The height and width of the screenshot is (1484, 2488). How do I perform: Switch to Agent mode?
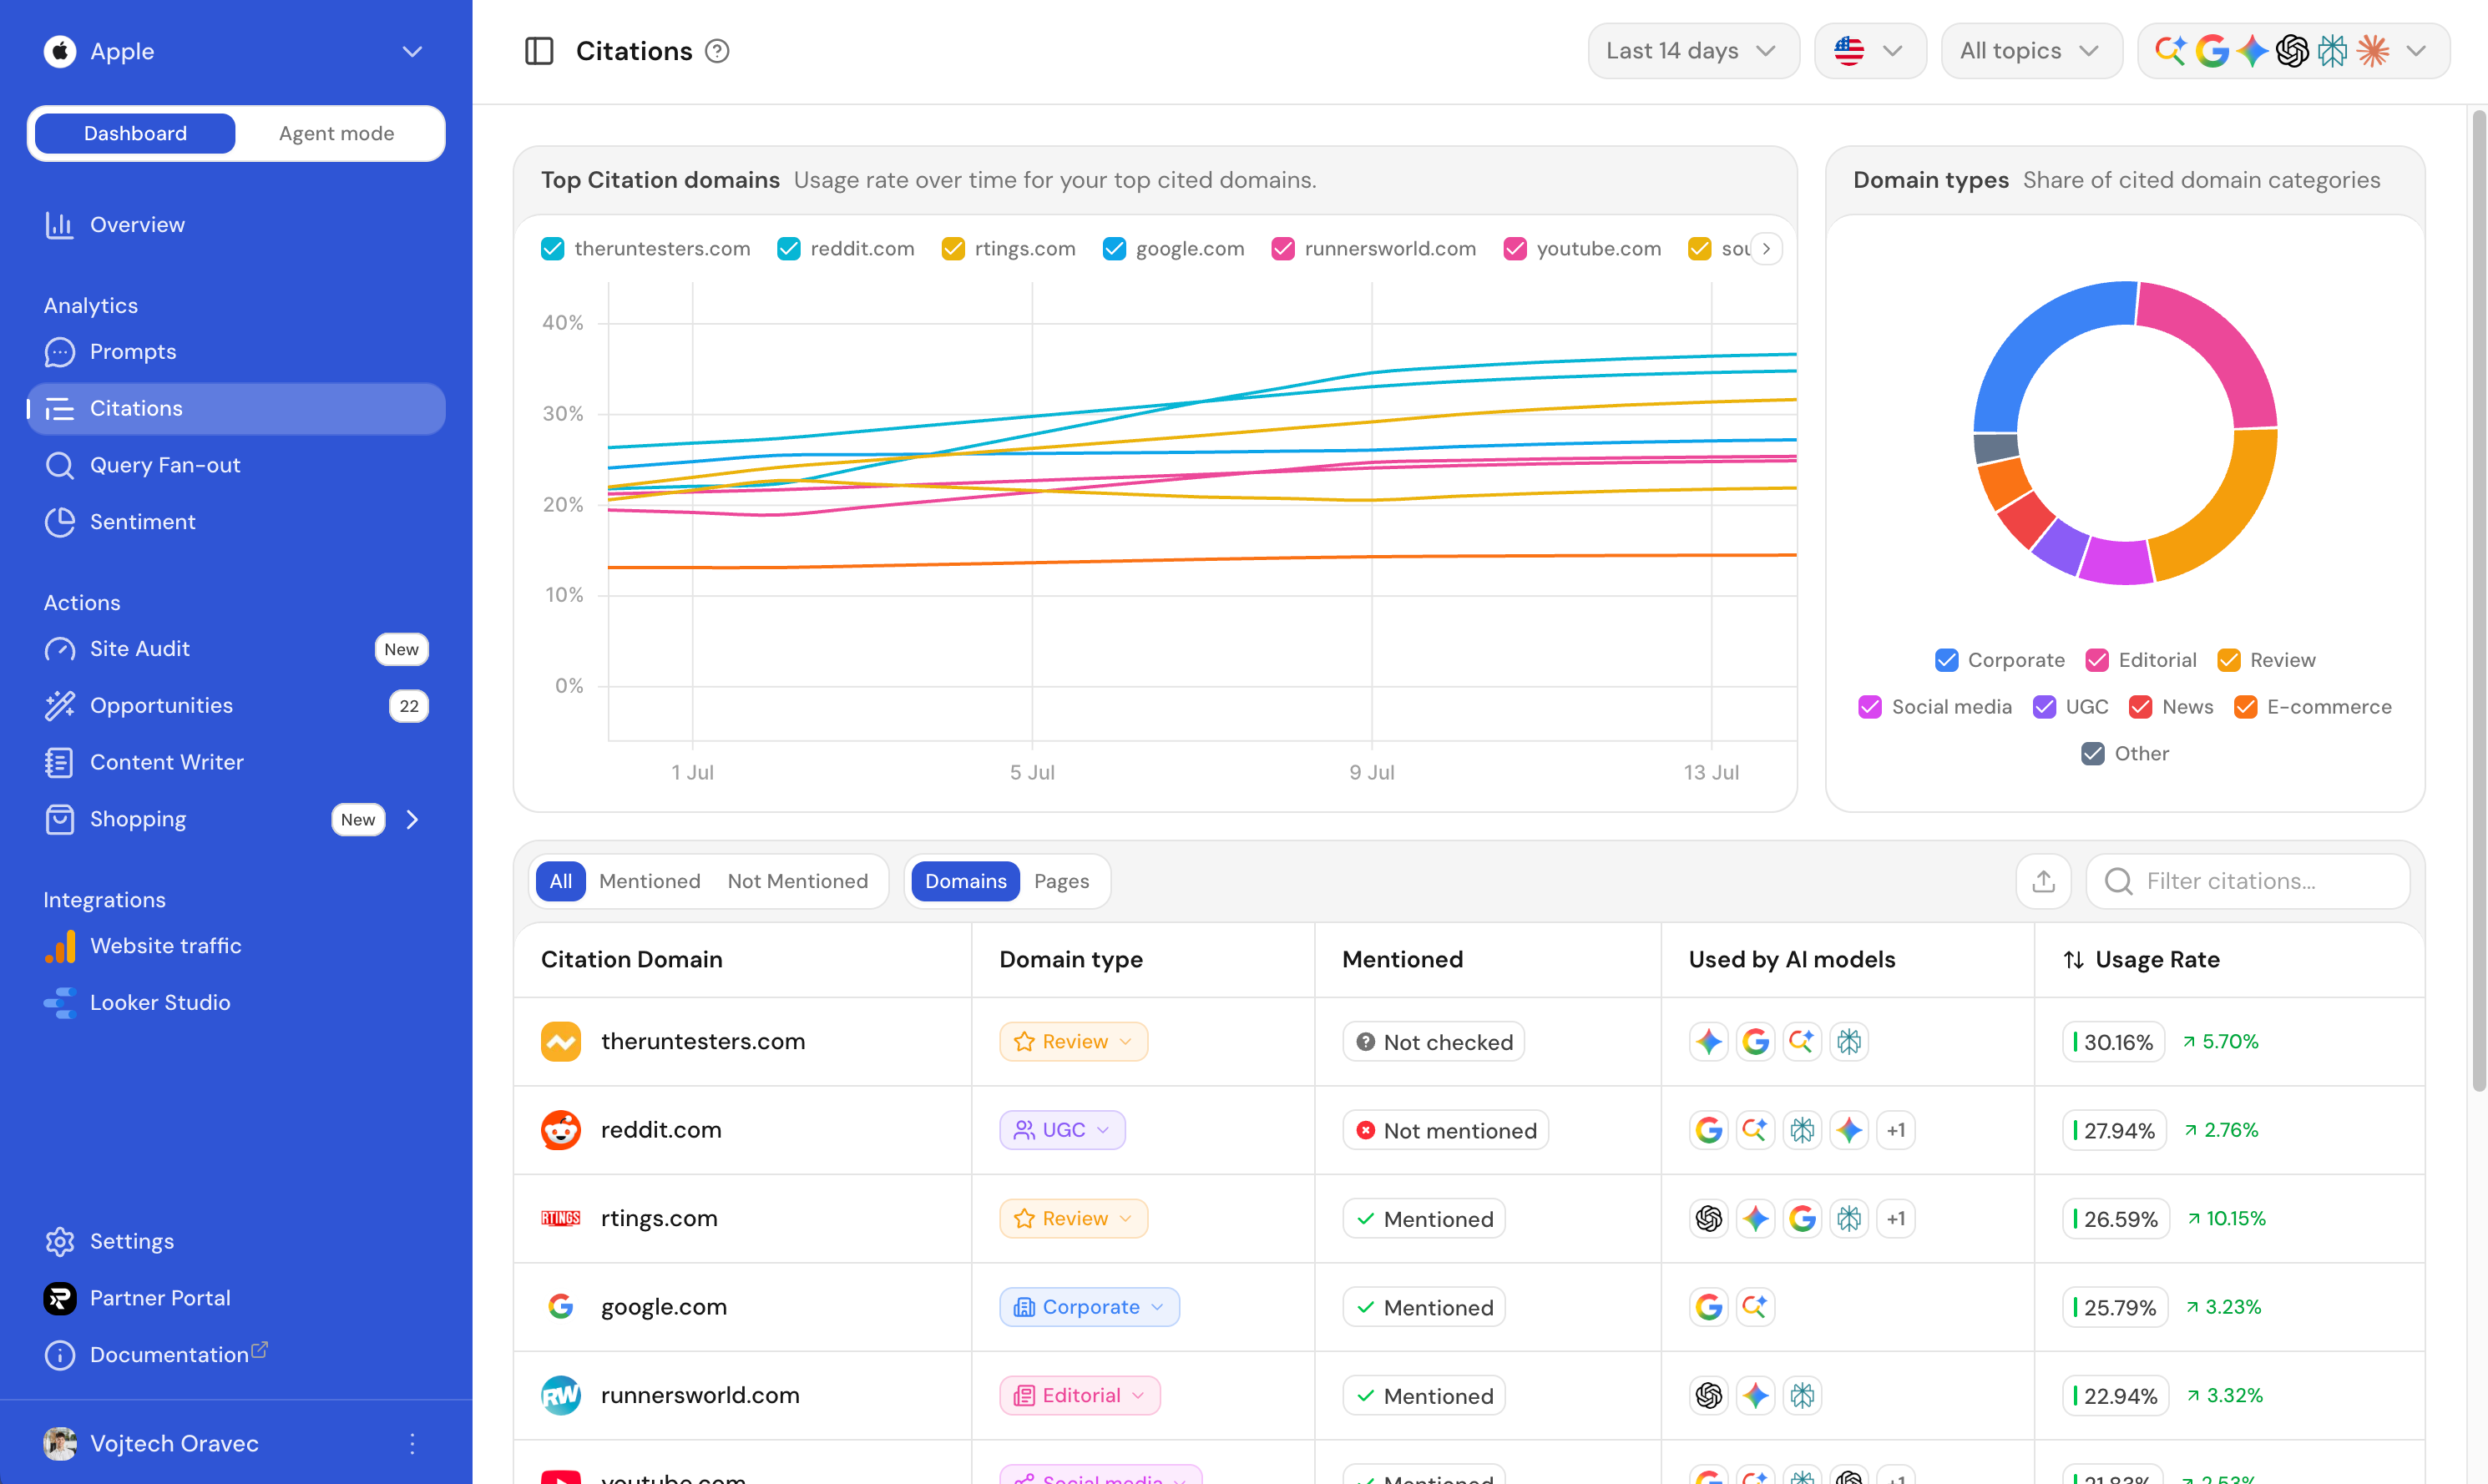pos(336,133)
